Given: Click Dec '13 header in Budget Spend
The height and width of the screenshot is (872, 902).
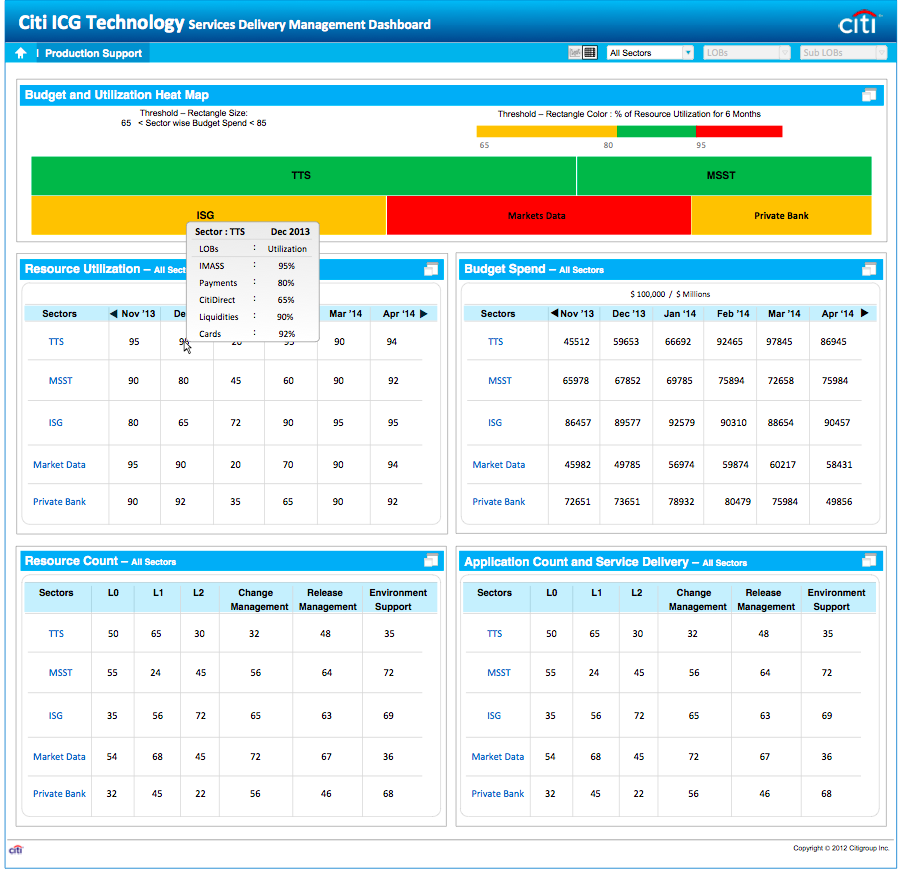Looking at the screenshot, I should (x=629, y=313).
